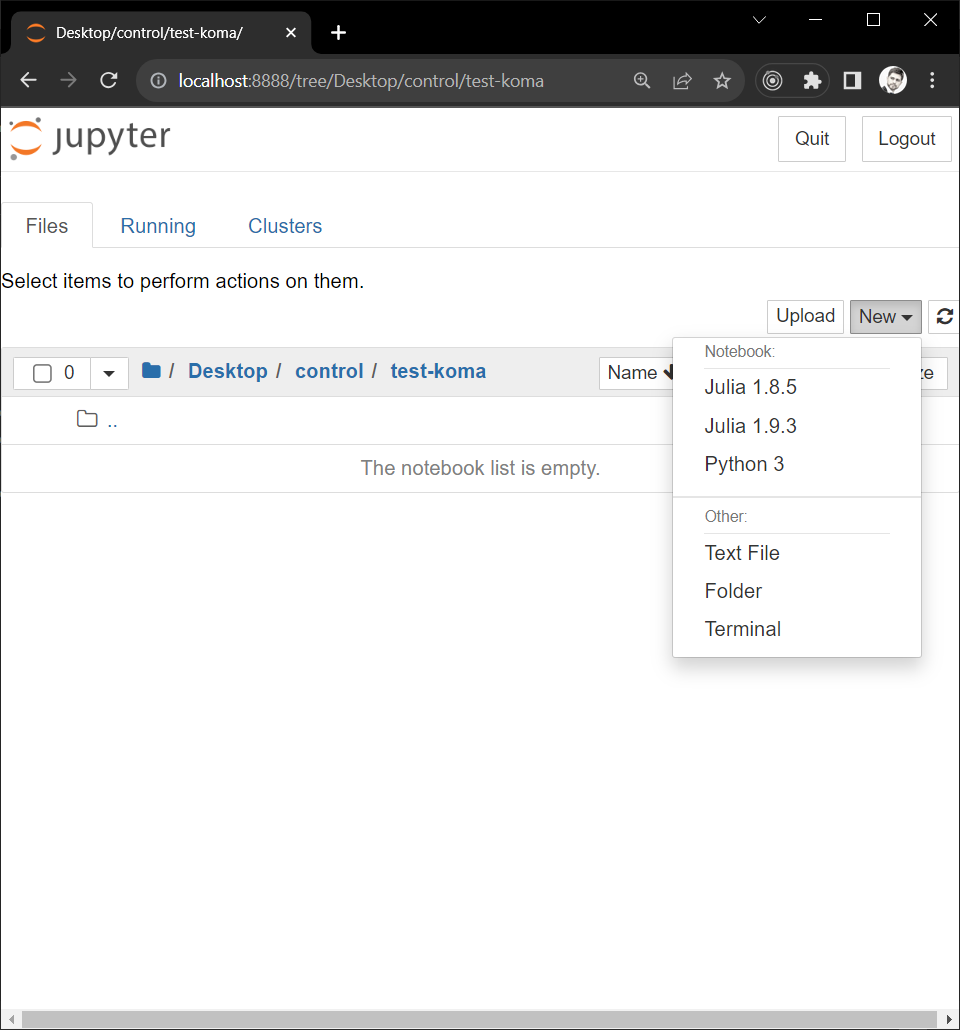Click the Jupyter logo
The image size is (960, 1030).
pyautogui.click(x=90, y=138)
